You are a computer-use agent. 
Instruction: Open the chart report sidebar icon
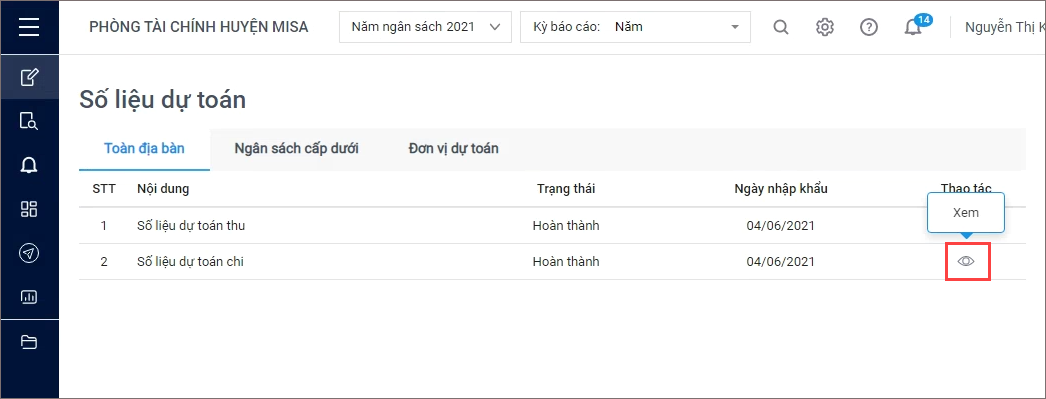click(x=29, y=298)
